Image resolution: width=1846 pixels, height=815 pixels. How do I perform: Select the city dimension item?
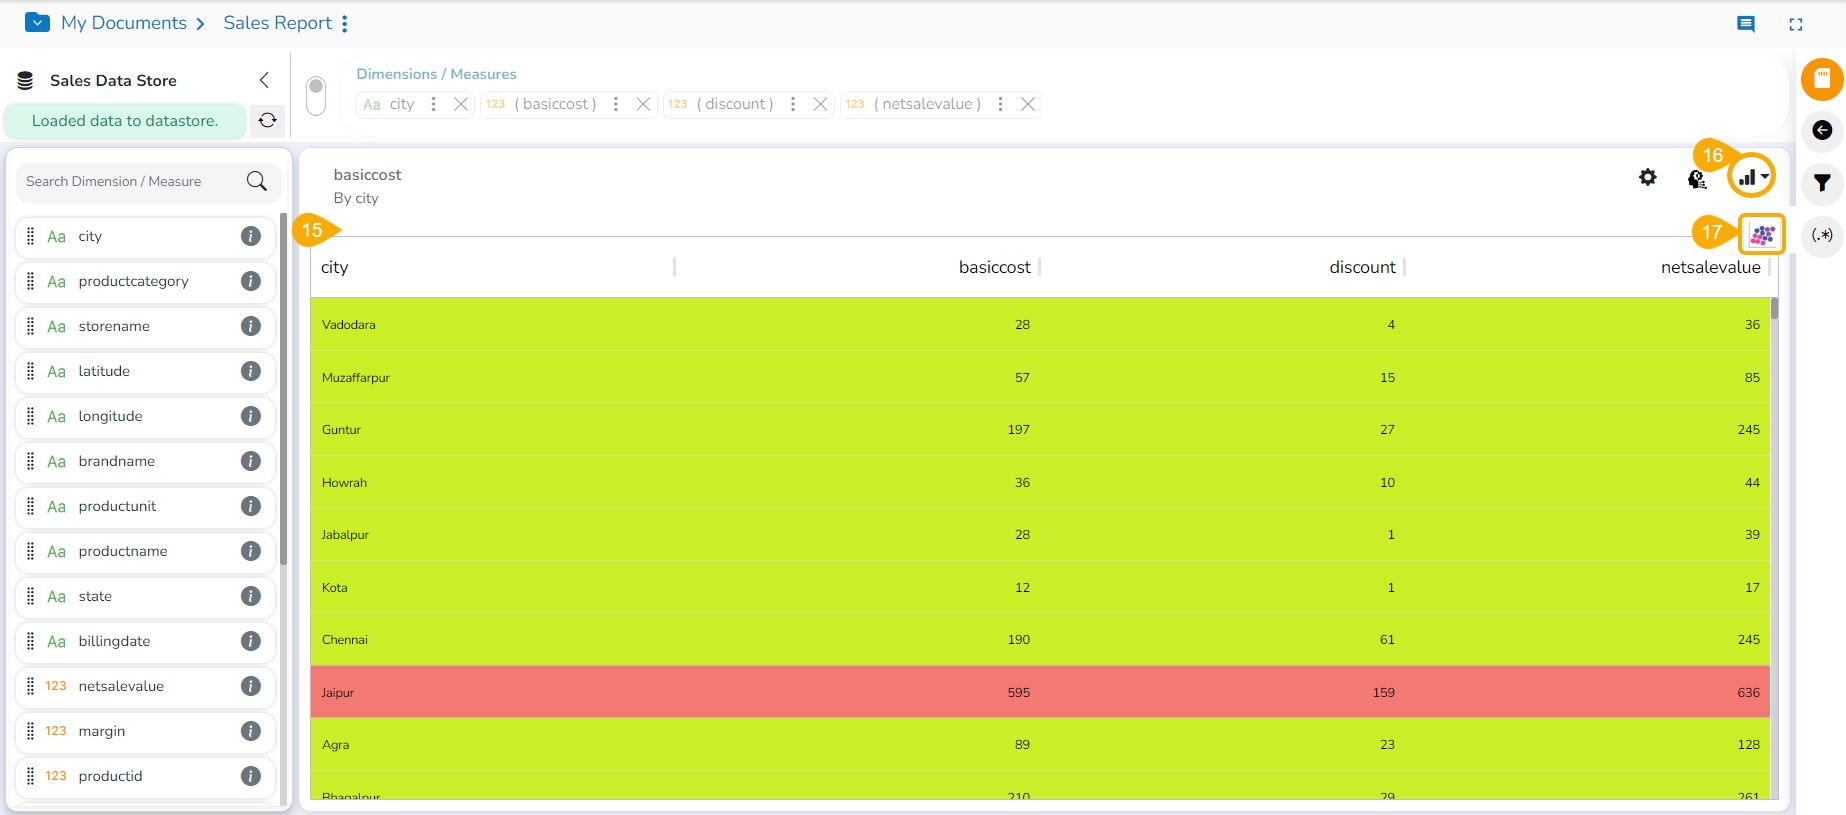coord(146,236)
